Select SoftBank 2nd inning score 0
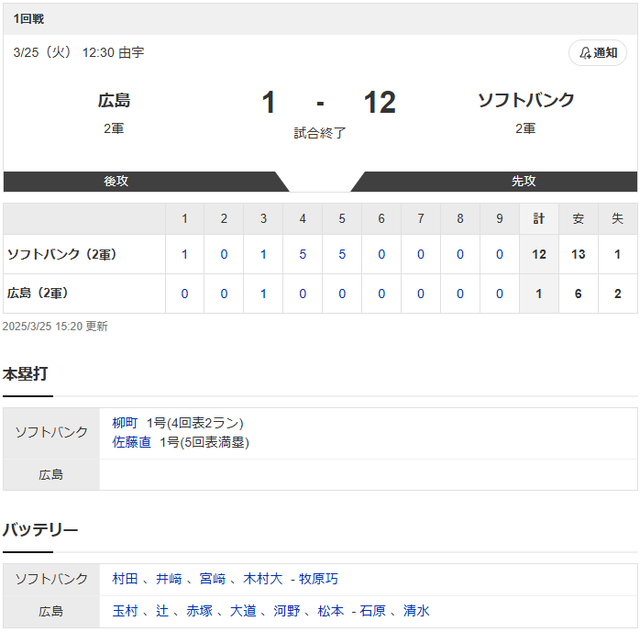640x632 pixels. click(x=224, y=254)
